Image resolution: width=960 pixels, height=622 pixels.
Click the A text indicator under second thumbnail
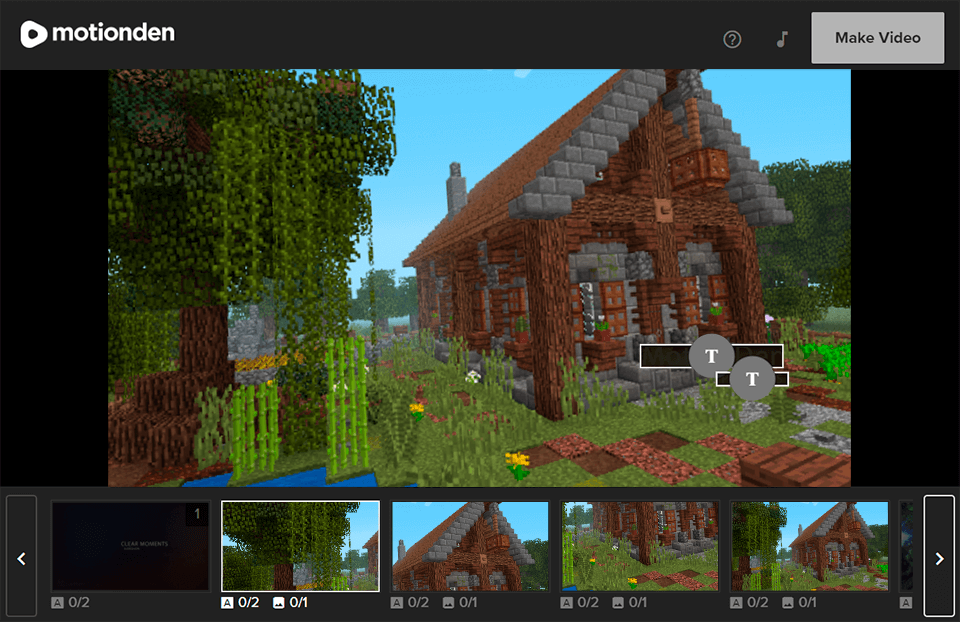[227, 602]
